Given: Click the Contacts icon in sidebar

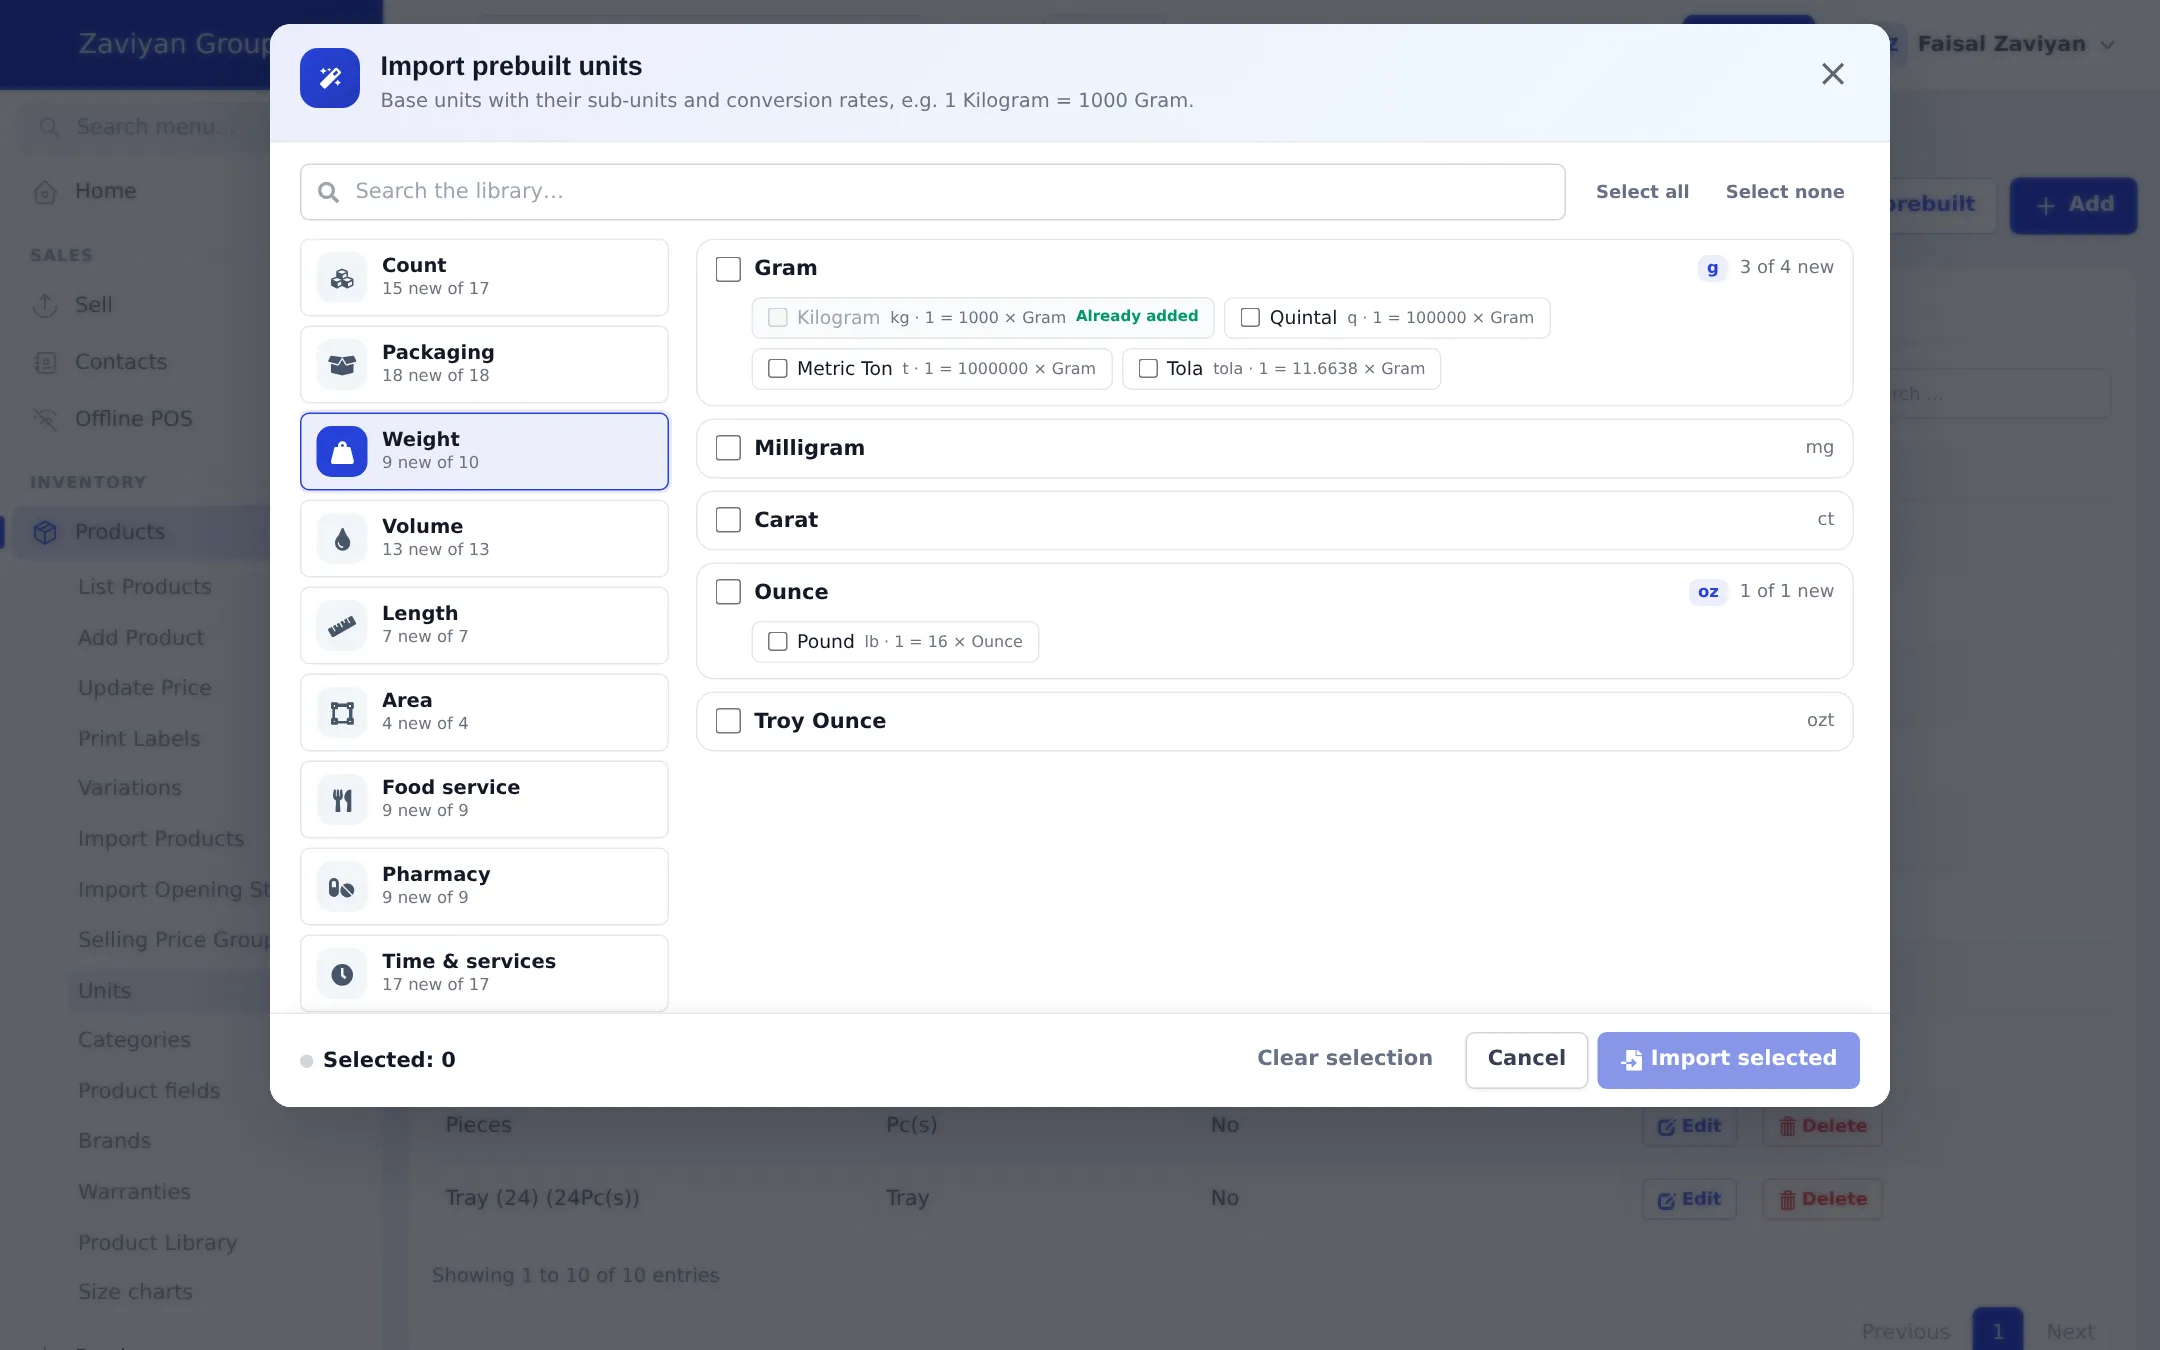Looking at the screenshot, I should tap(45, 362).
